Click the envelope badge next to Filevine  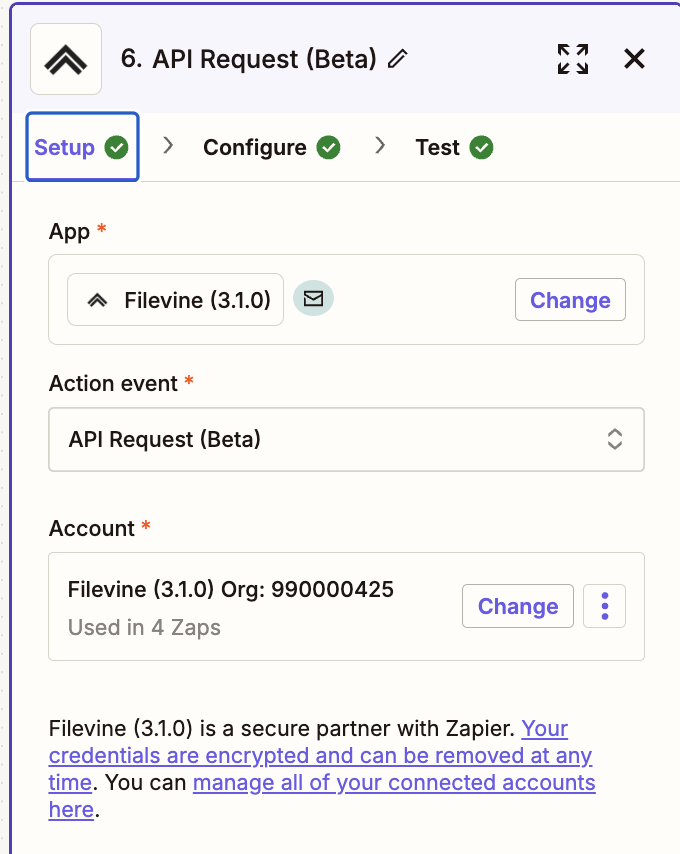click(313, 298)
